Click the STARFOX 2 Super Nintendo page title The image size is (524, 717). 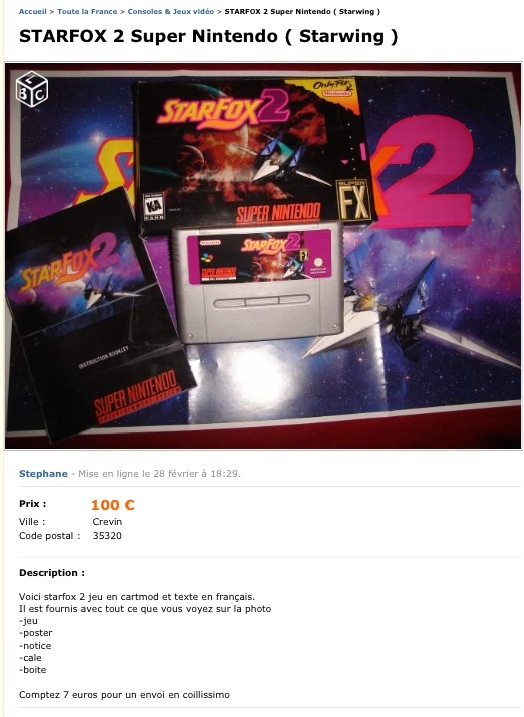point(209,36)
